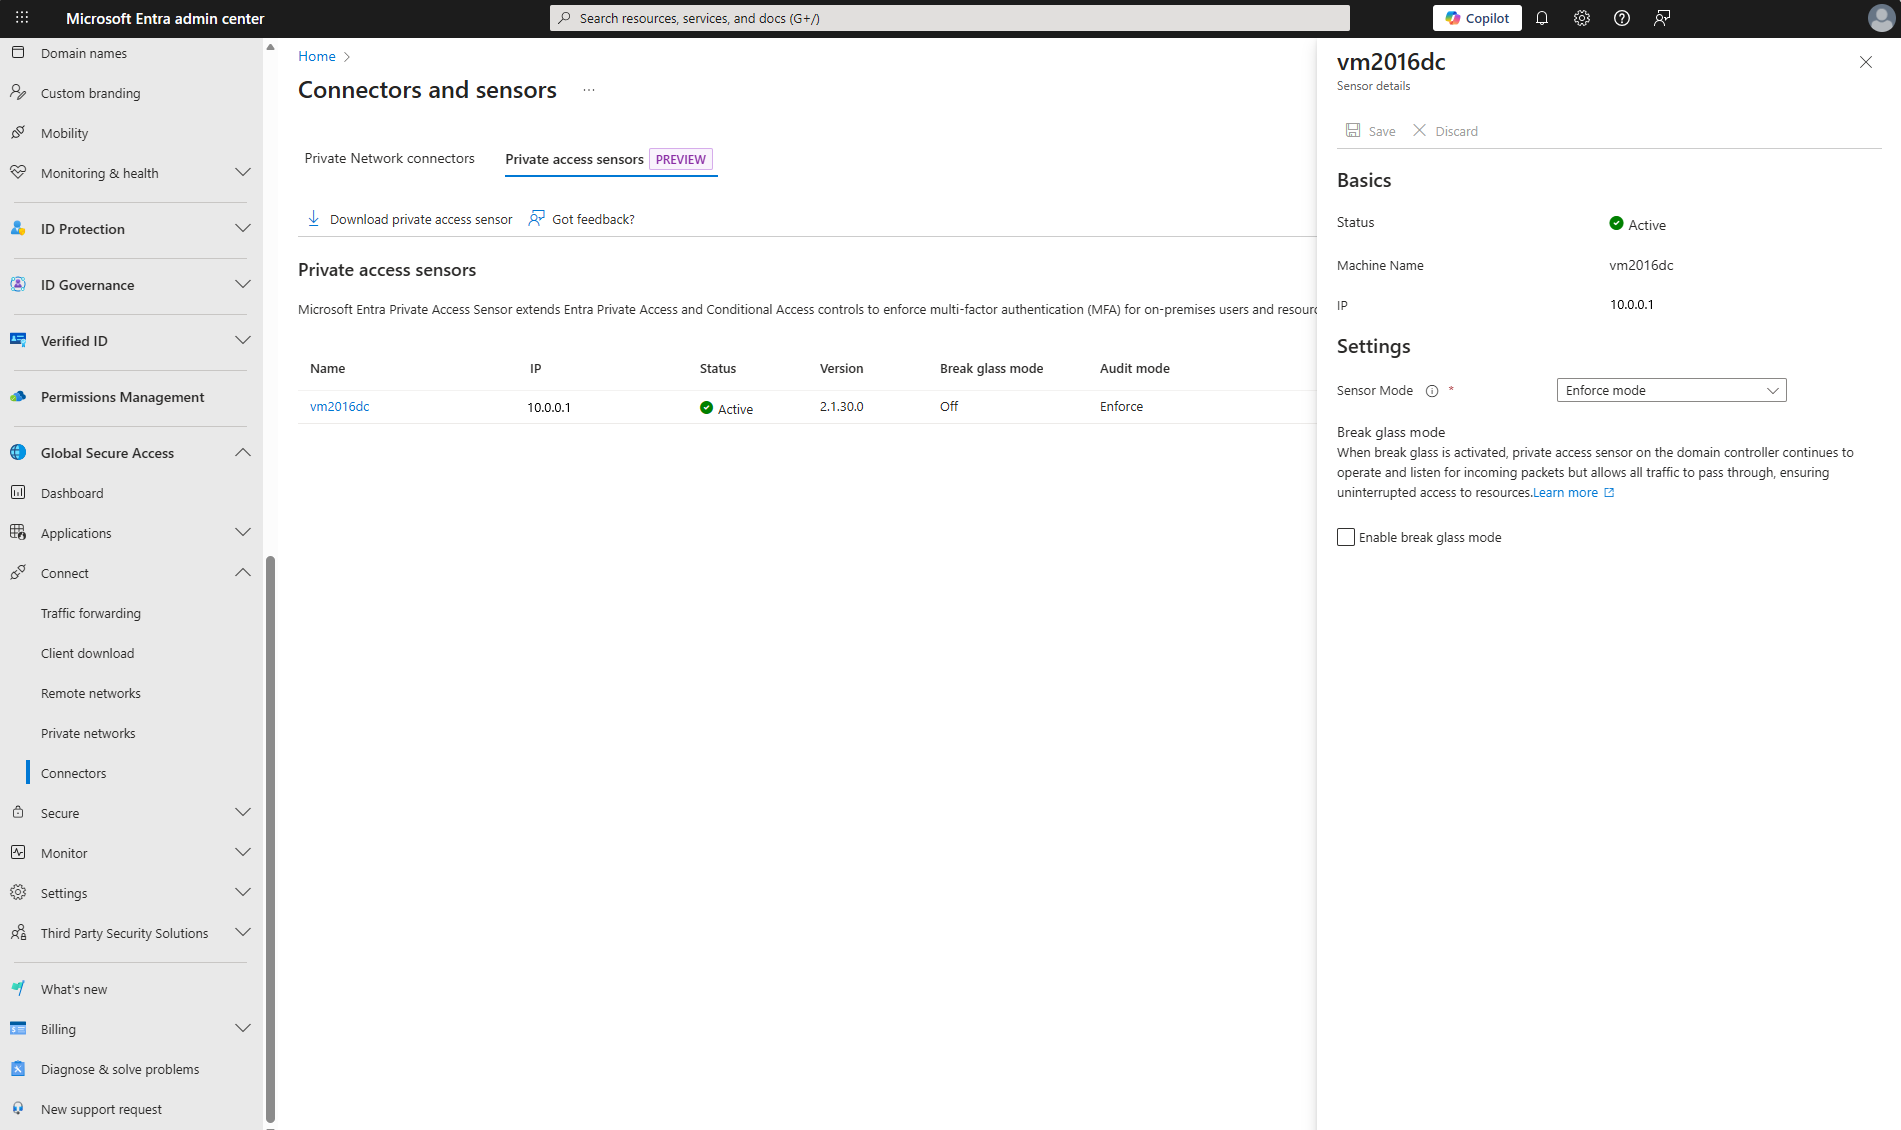This screenshot has width=1901, height=1130.
Task: Click the Monitoring & health heart icon
Action: (x=18, y=172)
